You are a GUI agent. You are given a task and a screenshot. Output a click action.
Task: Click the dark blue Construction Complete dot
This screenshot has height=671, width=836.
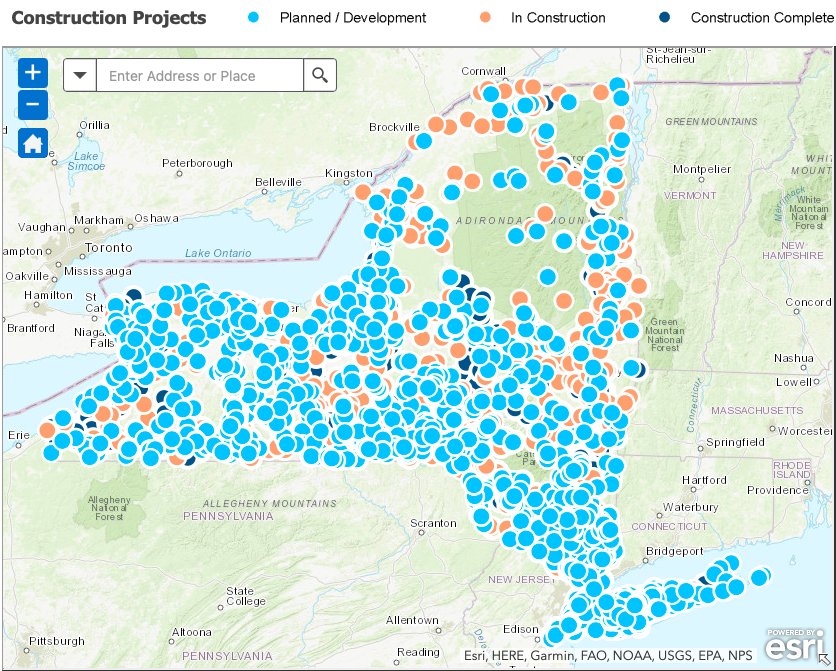[x=666, y=18]
